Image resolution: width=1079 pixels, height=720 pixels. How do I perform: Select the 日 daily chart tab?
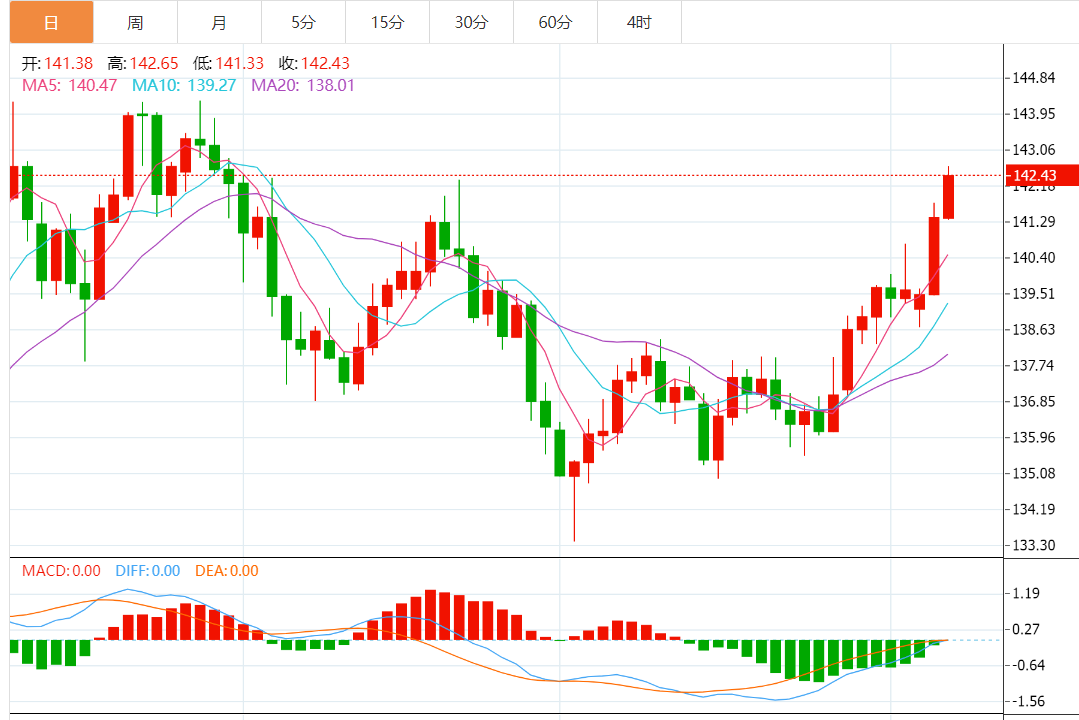tap(52, 22)
